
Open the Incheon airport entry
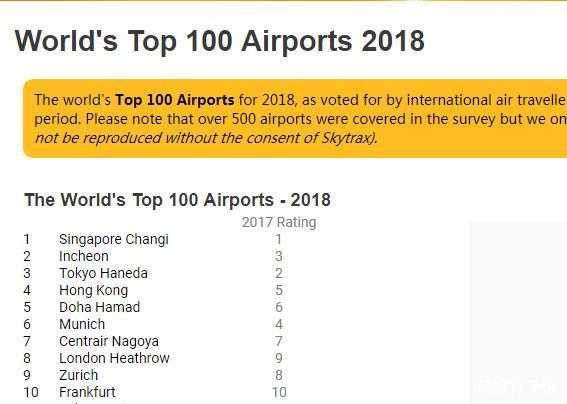tap(84, 256)
